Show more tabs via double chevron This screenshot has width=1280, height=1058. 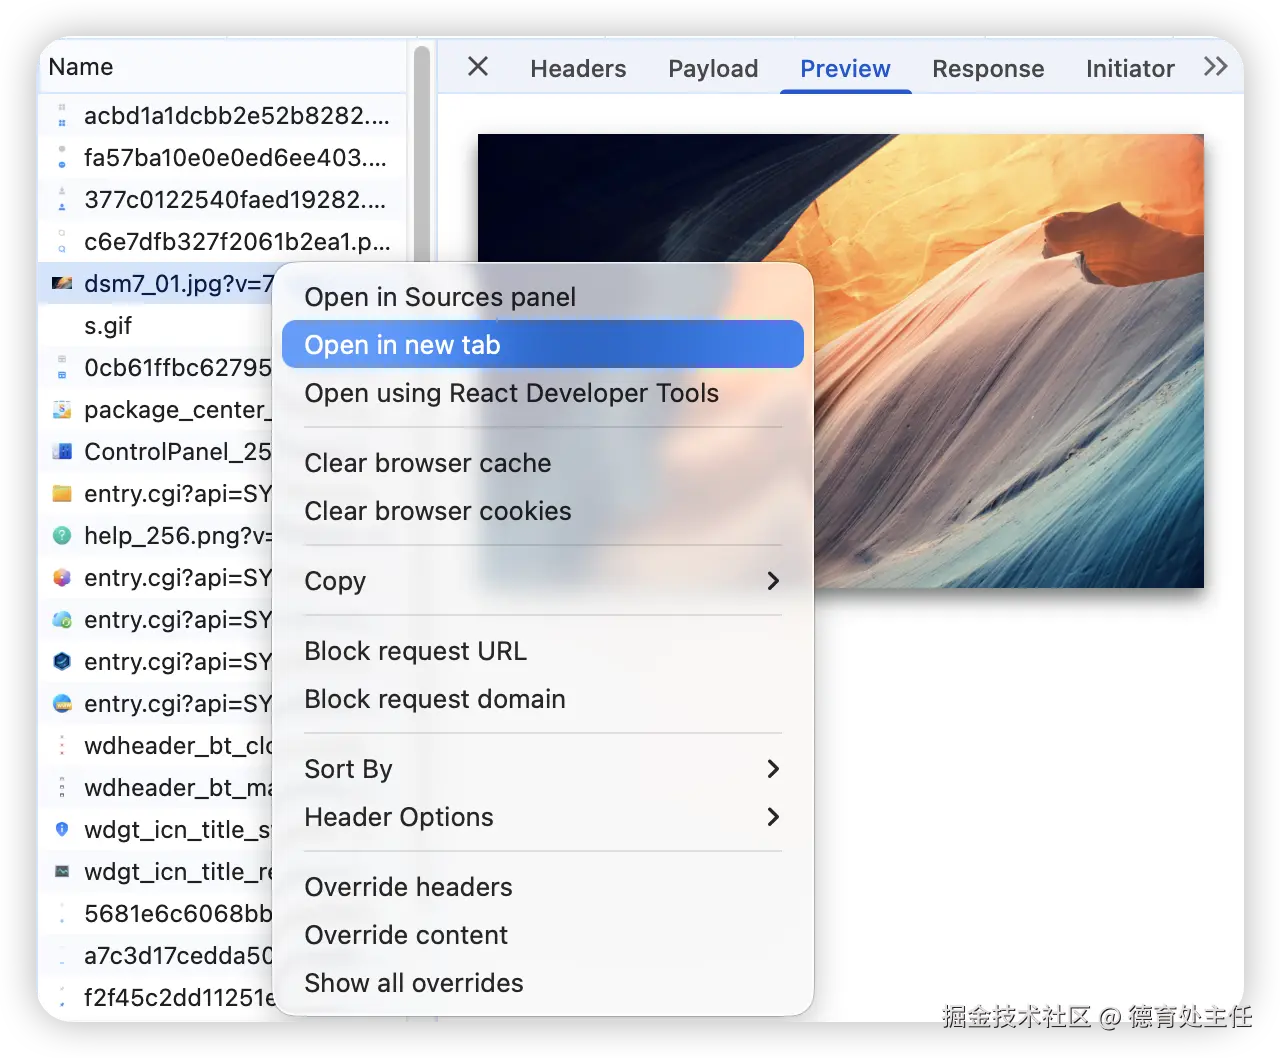coord(1215,67)
